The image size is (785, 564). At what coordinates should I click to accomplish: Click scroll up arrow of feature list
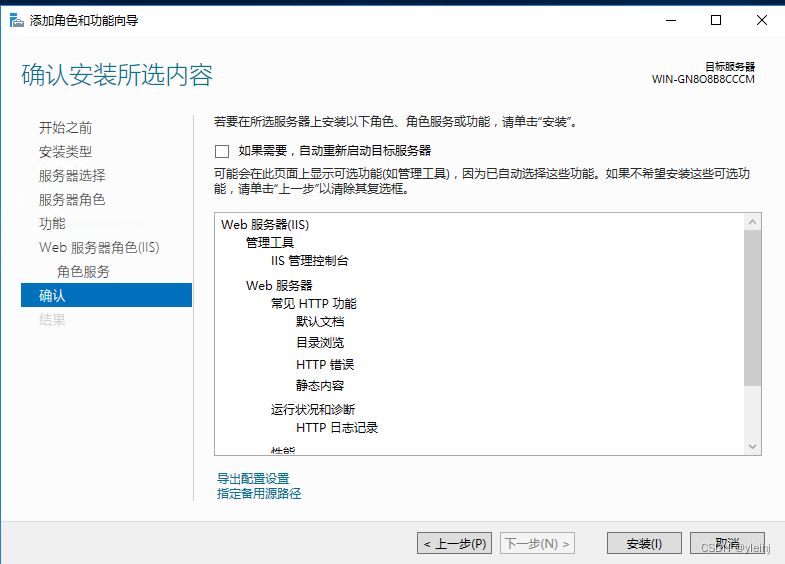click(x=752, y=222)
